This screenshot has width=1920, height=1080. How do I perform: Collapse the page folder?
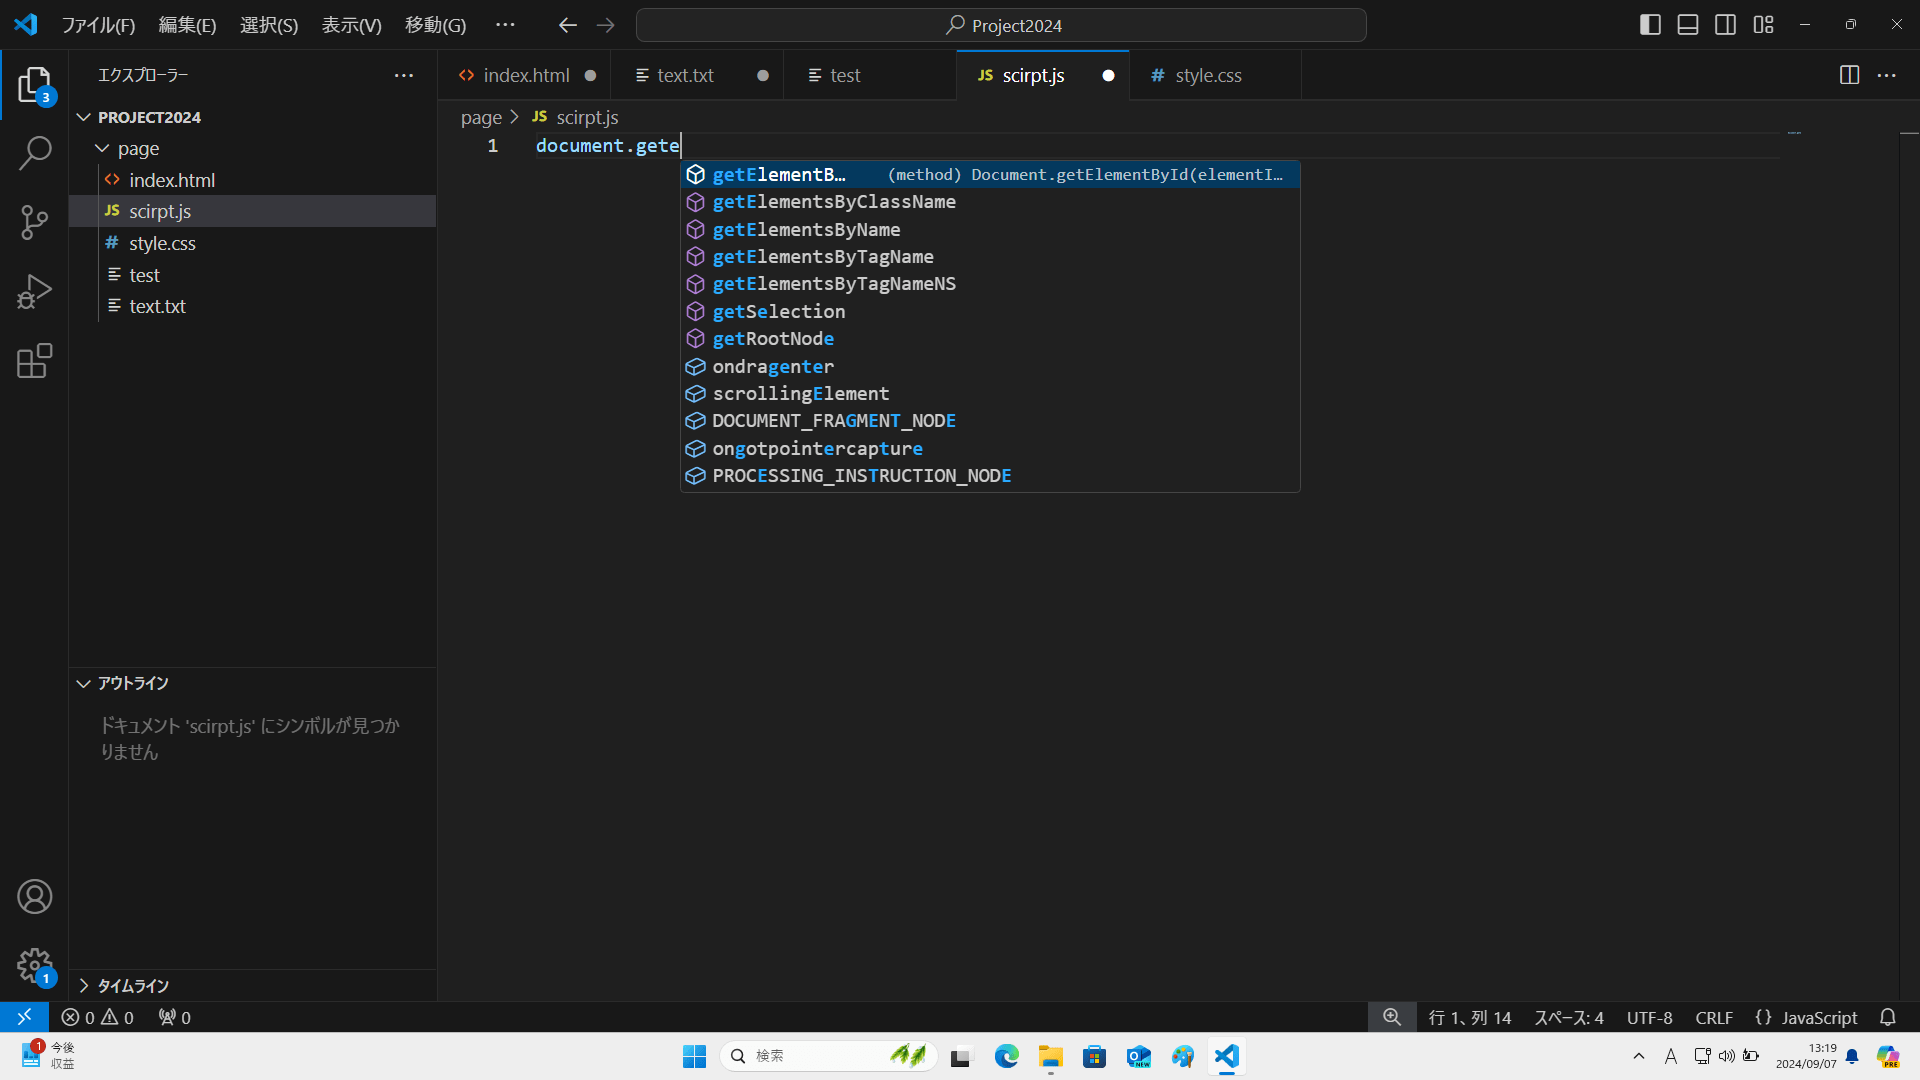coord(102,148)
